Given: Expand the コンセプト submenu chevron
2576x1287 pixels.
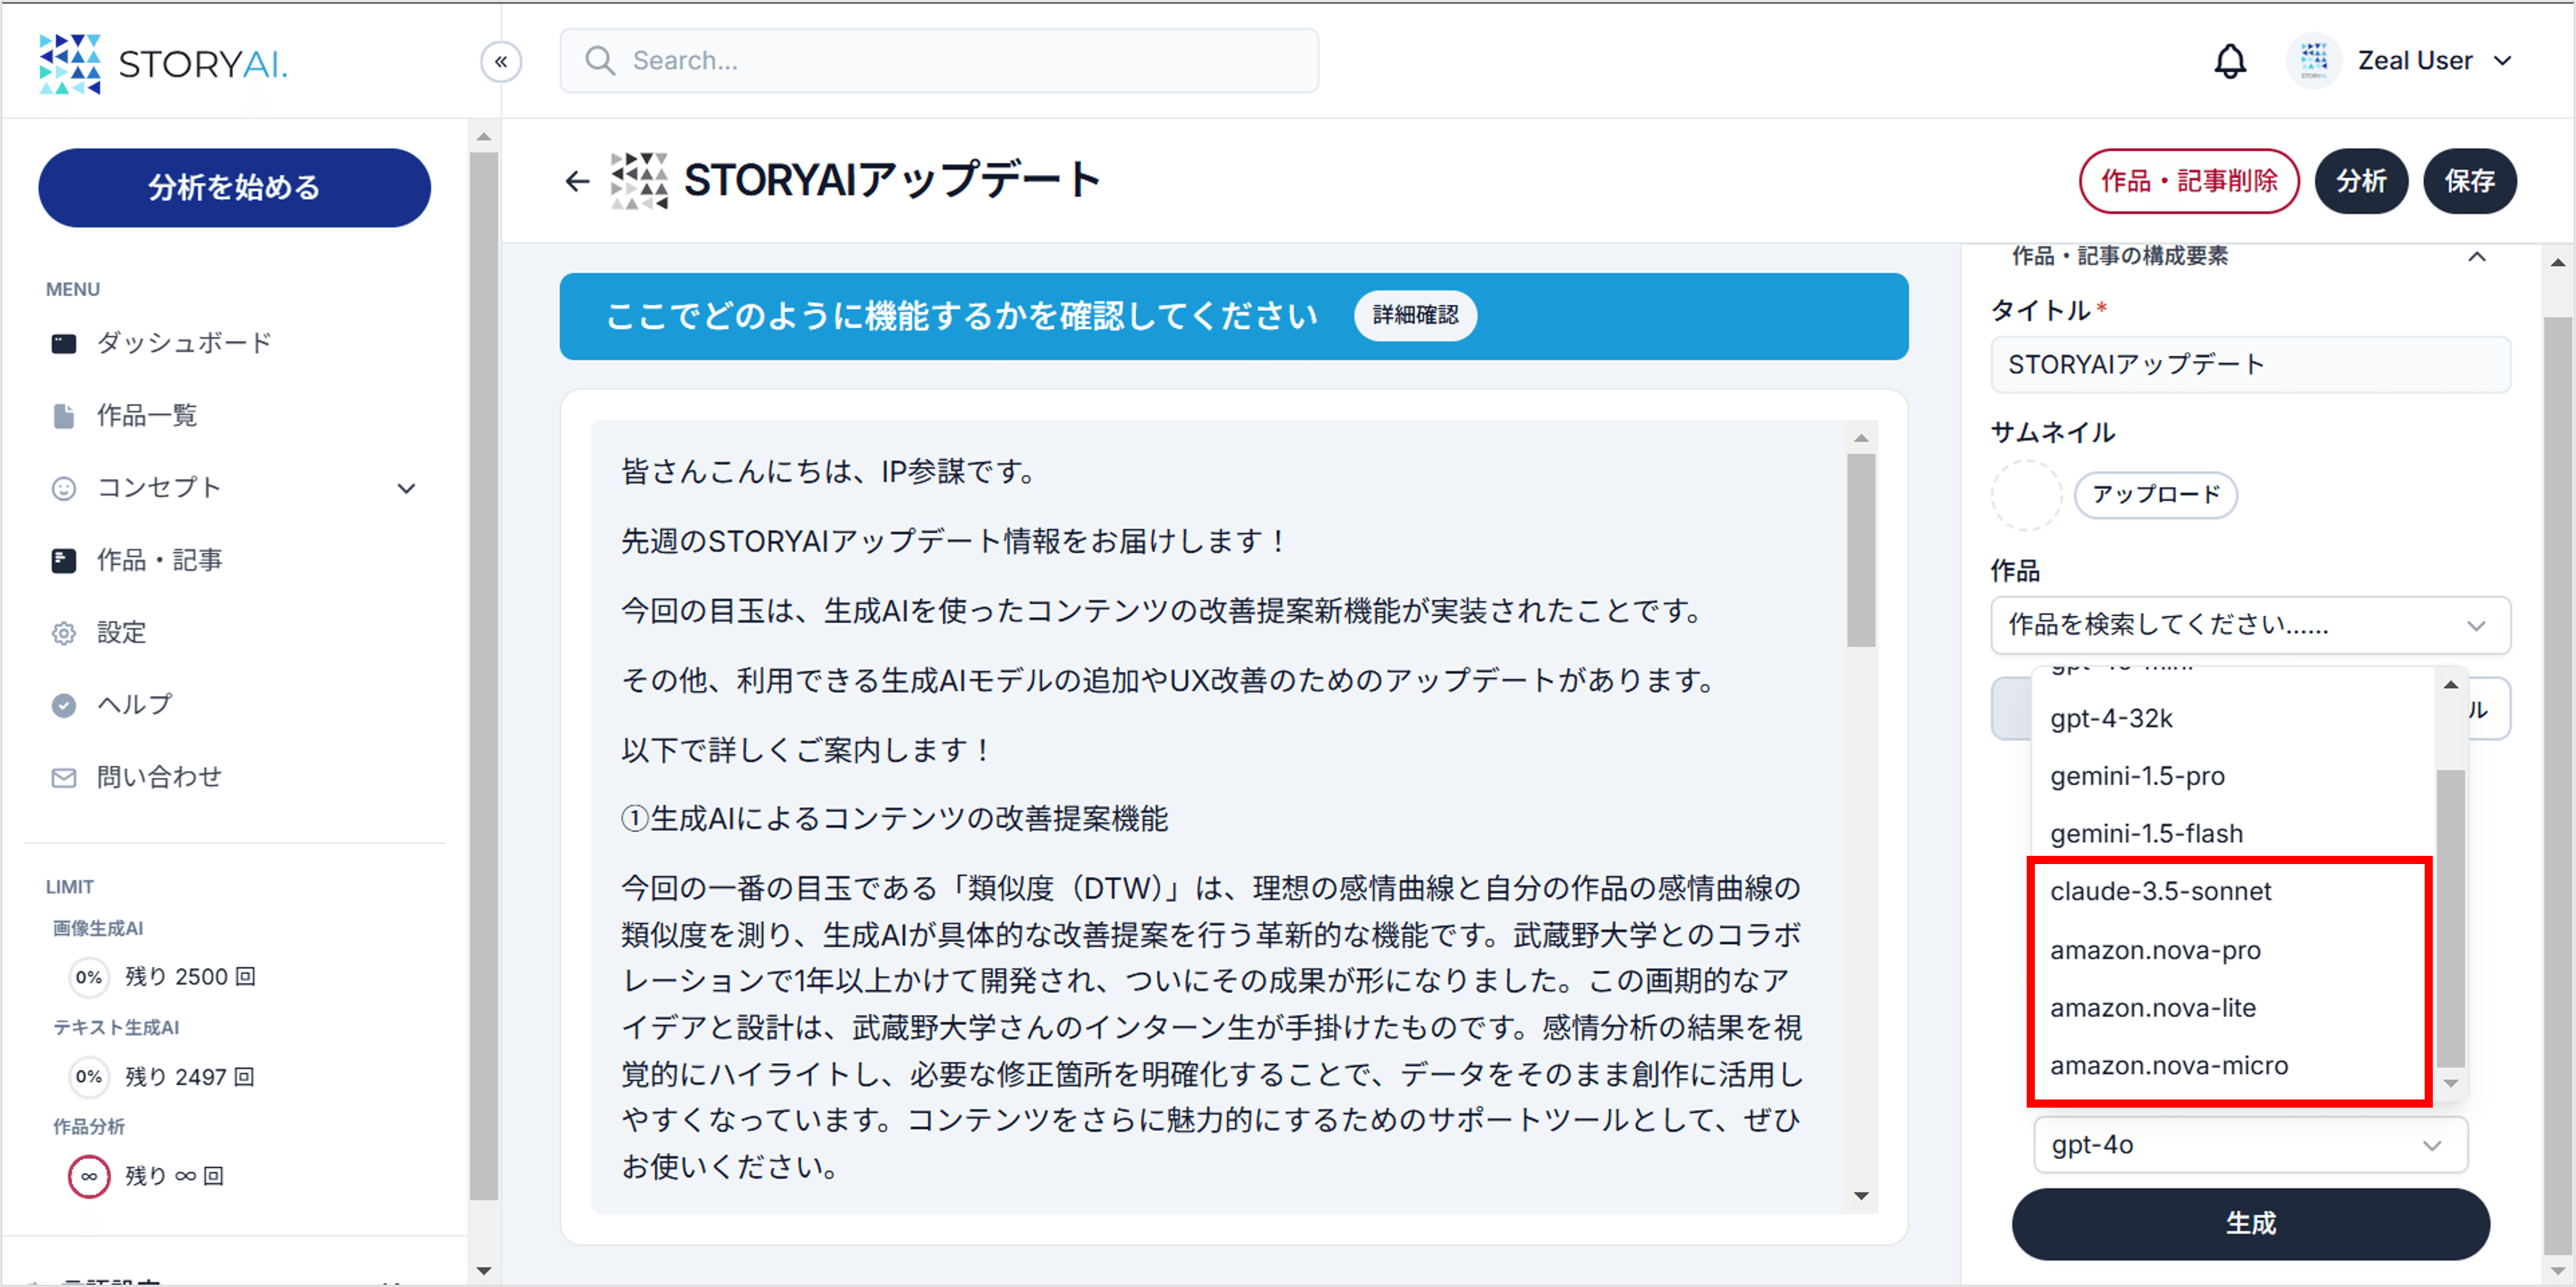Looking at the screenshot, I should [406, 488].
